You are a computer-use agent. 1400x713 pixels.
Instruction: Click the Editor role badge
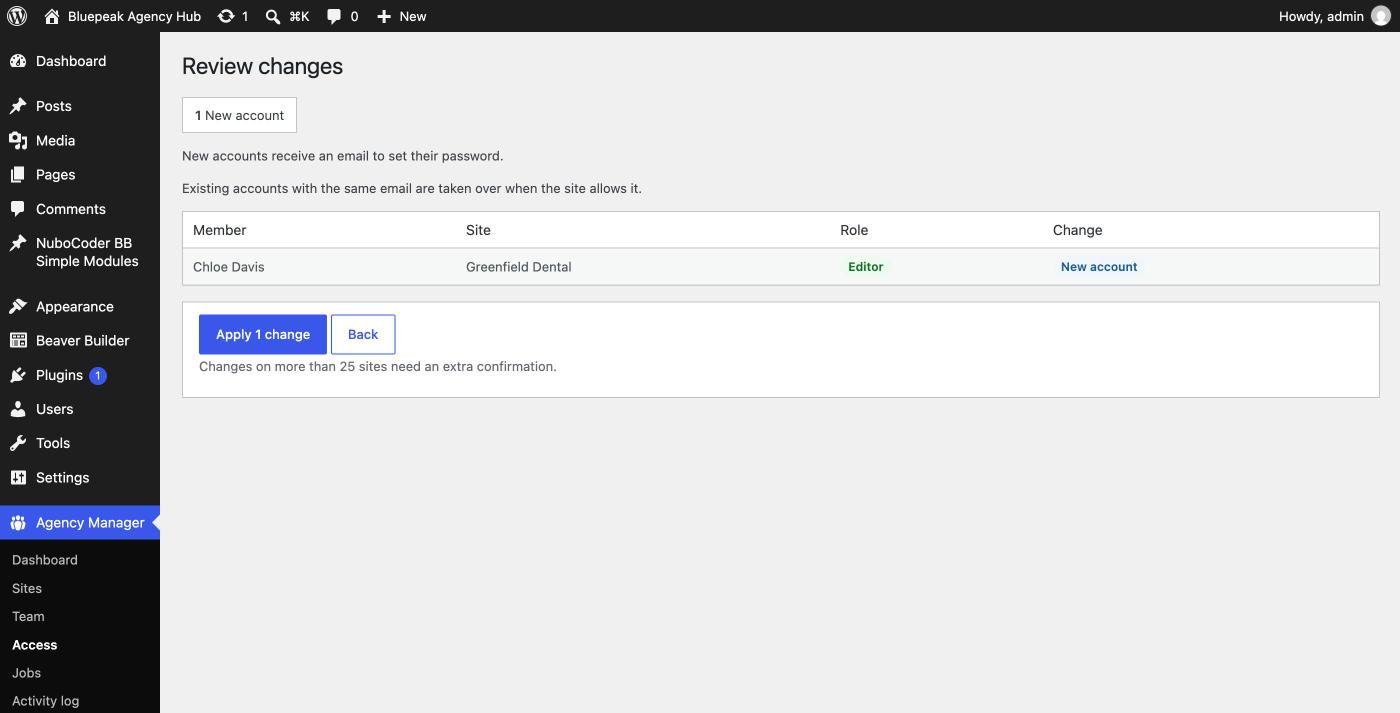866,267
